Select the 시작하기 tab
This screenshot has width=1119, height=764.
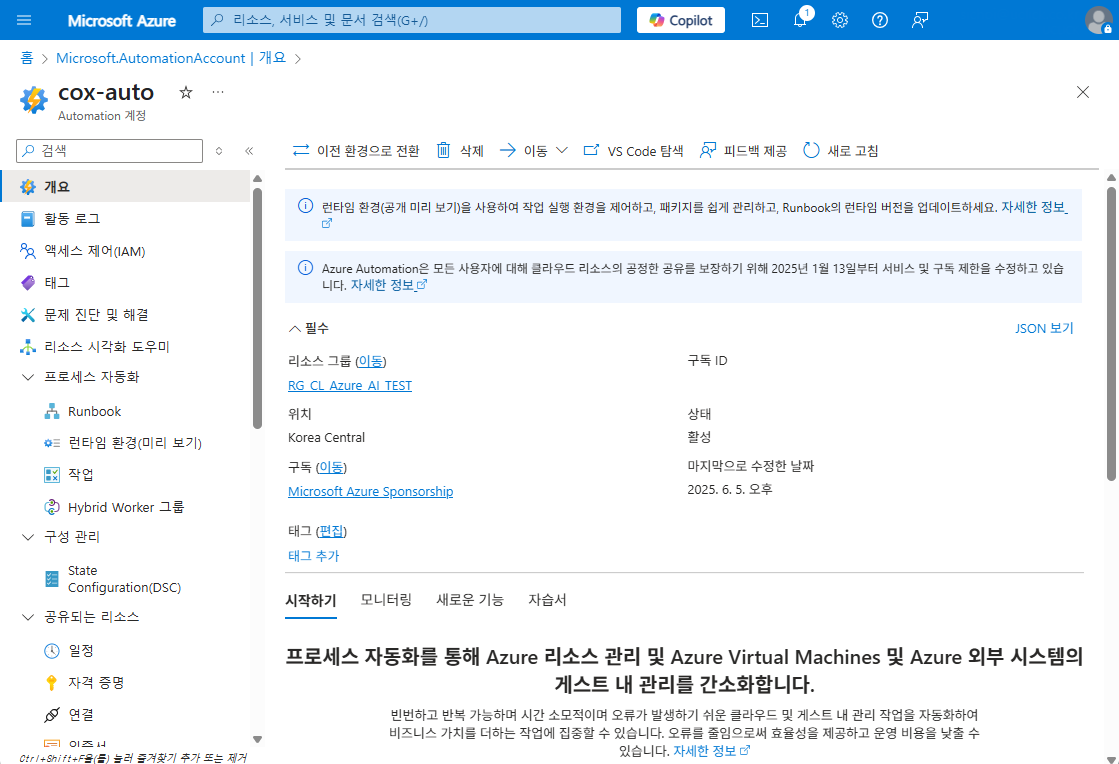(x=310, y=601)
